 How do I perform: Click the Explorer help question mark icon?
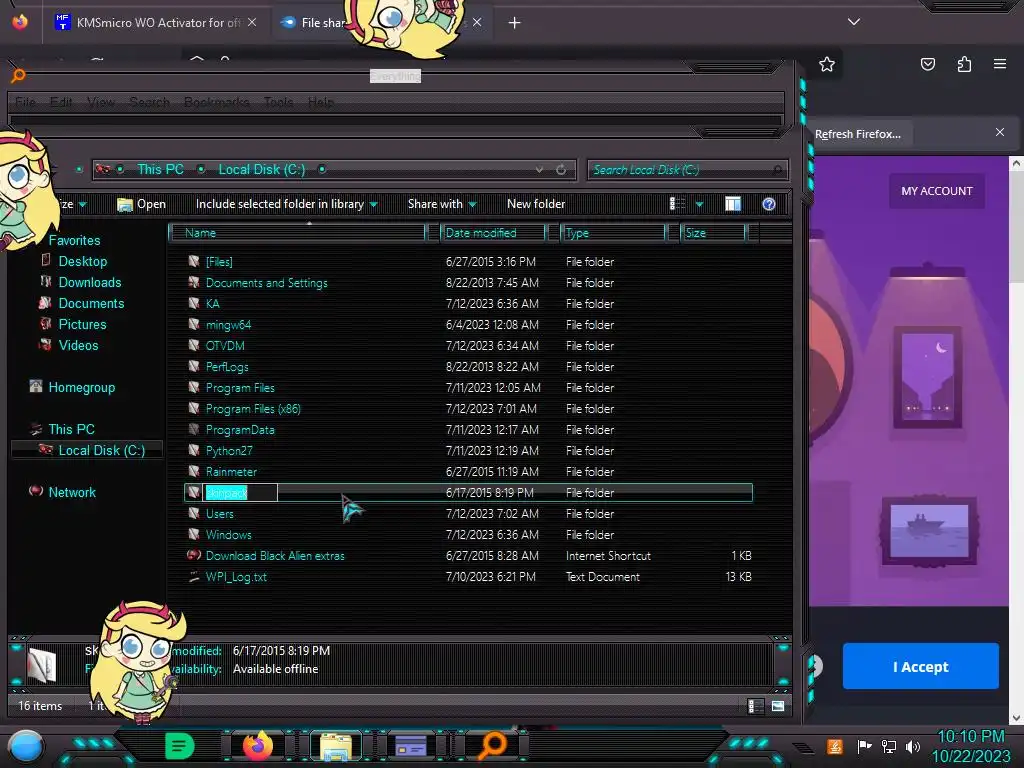[769, 204]
